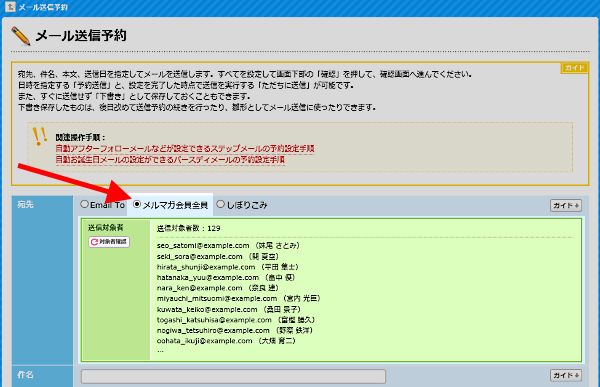Open the バースデイメールの予約設定手順 link

170,160
